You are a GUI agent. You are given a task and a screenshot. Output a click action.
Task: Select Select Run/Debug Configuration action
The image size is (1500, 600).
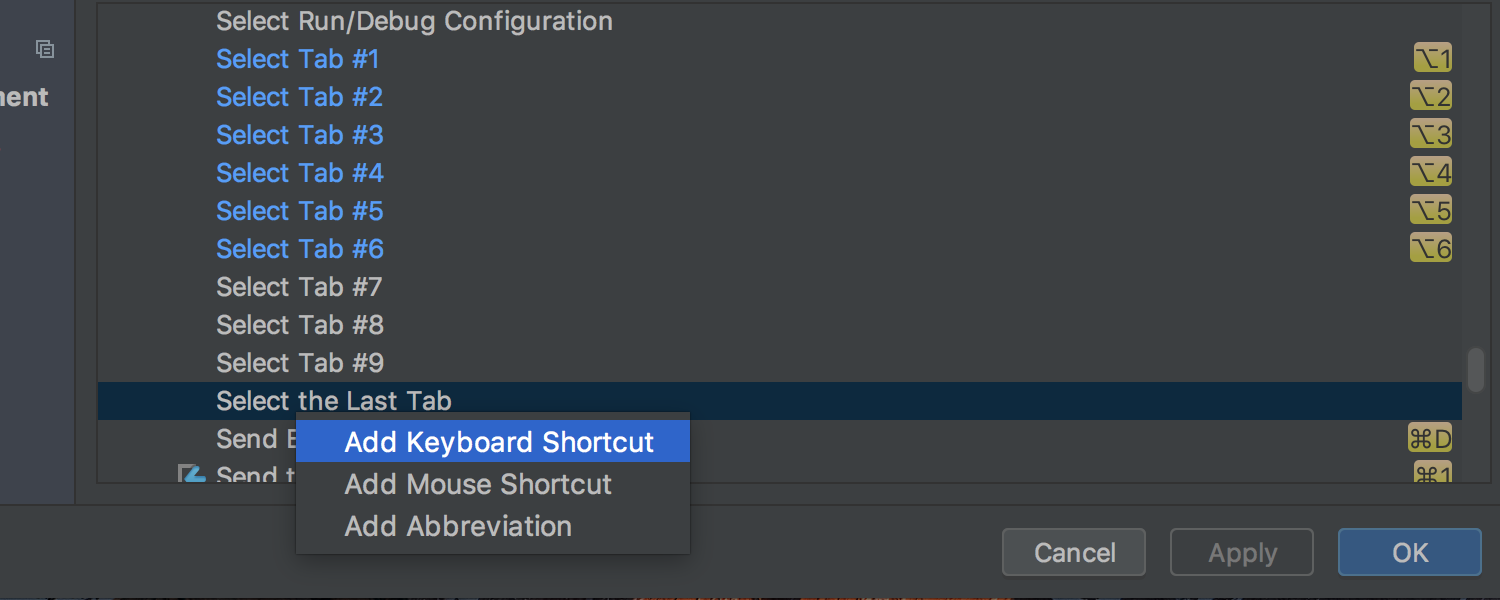click(x=414, y=21)
